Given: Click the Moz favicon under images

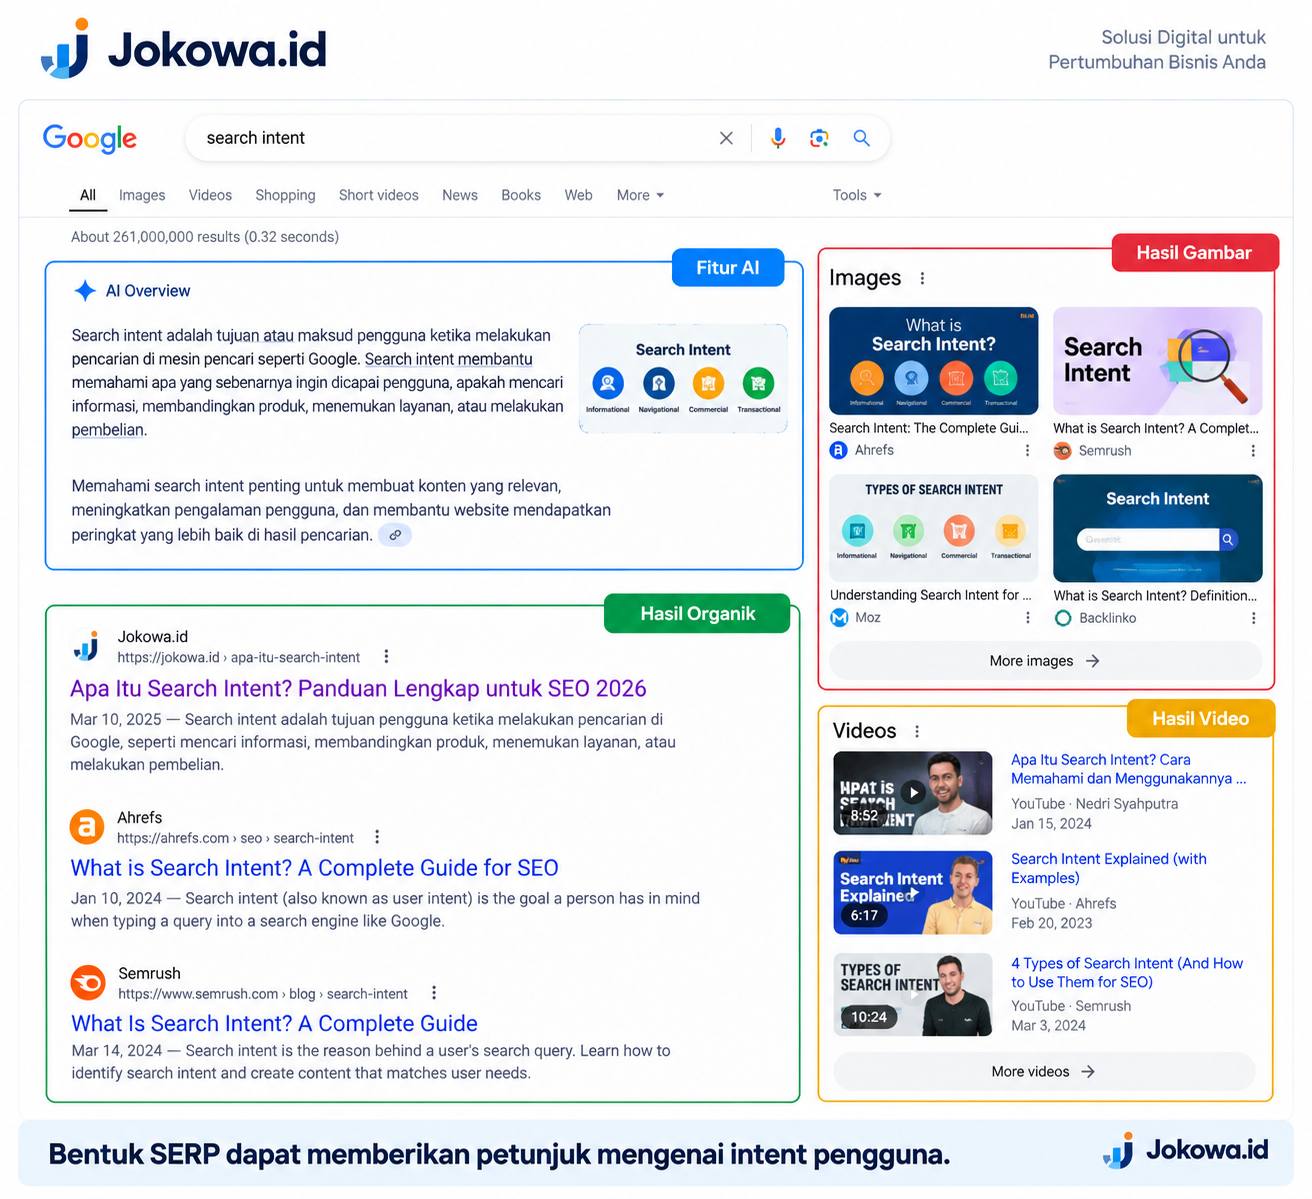Looking at the screenshot, I should pyautogui.click(x=839, y=618).
